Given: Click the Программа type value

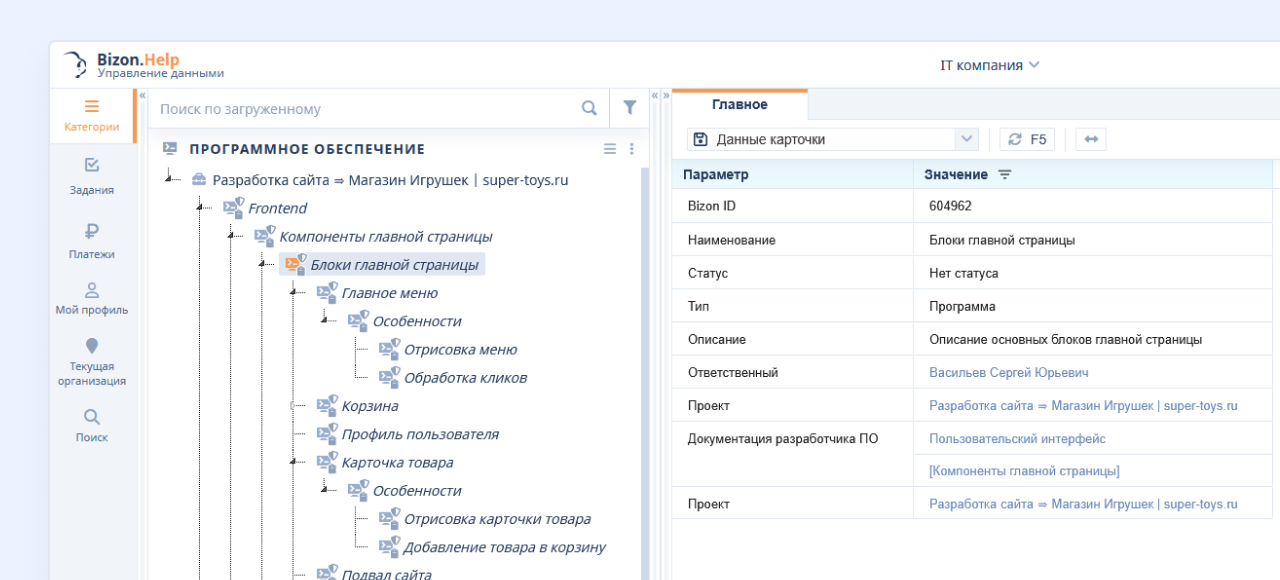Looking at the screenshot, I should pyautogui.click(x=962, y=306).
